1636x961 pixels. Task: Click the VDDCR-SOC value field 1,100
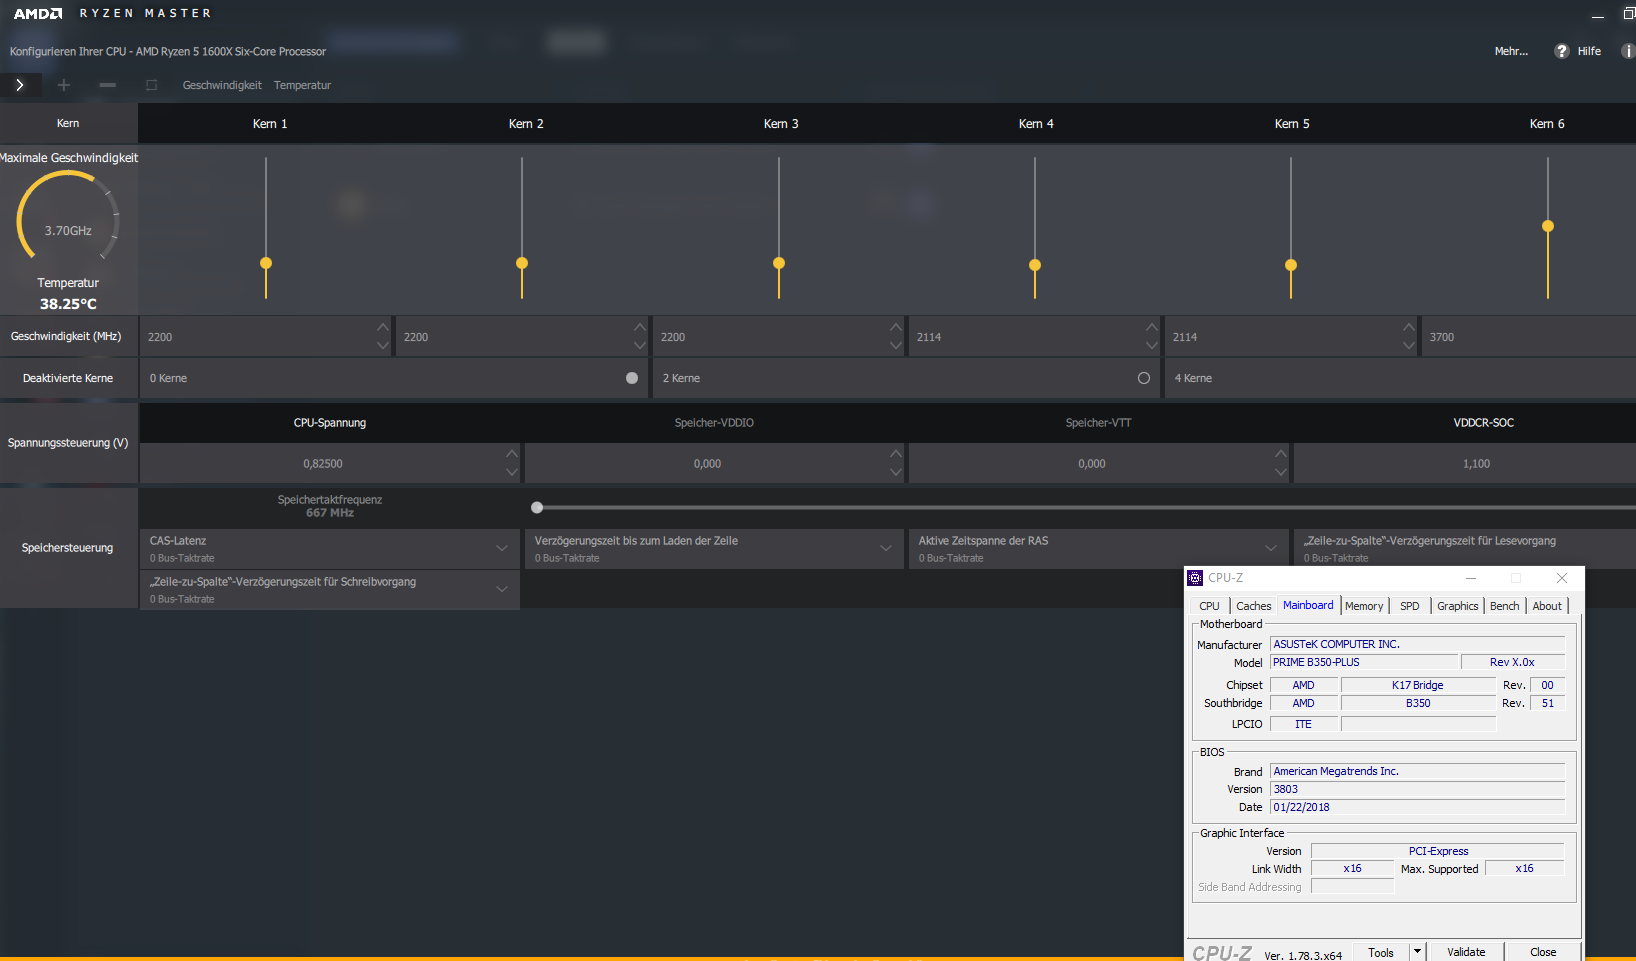[x=1465, y=464]
